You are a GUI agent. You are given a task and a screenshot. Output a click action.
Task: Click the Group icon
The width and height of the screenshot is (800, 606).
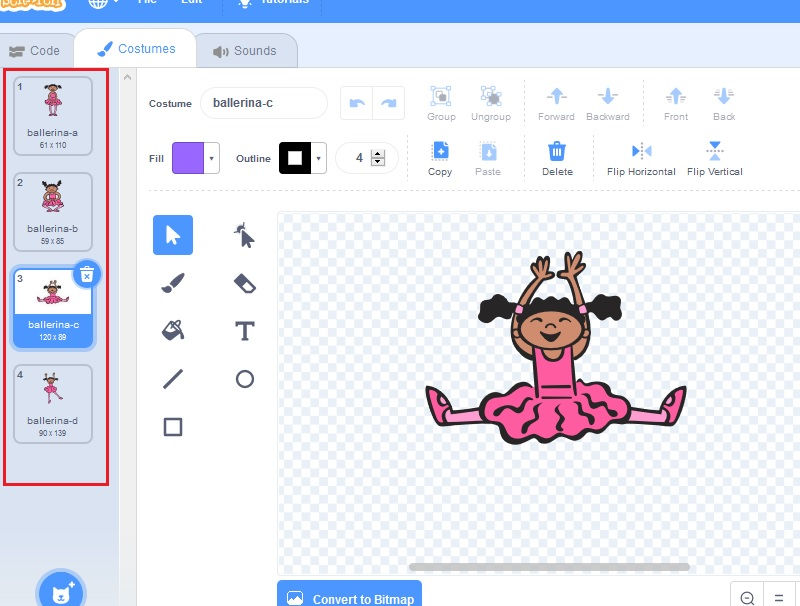(x=441, y=104)
